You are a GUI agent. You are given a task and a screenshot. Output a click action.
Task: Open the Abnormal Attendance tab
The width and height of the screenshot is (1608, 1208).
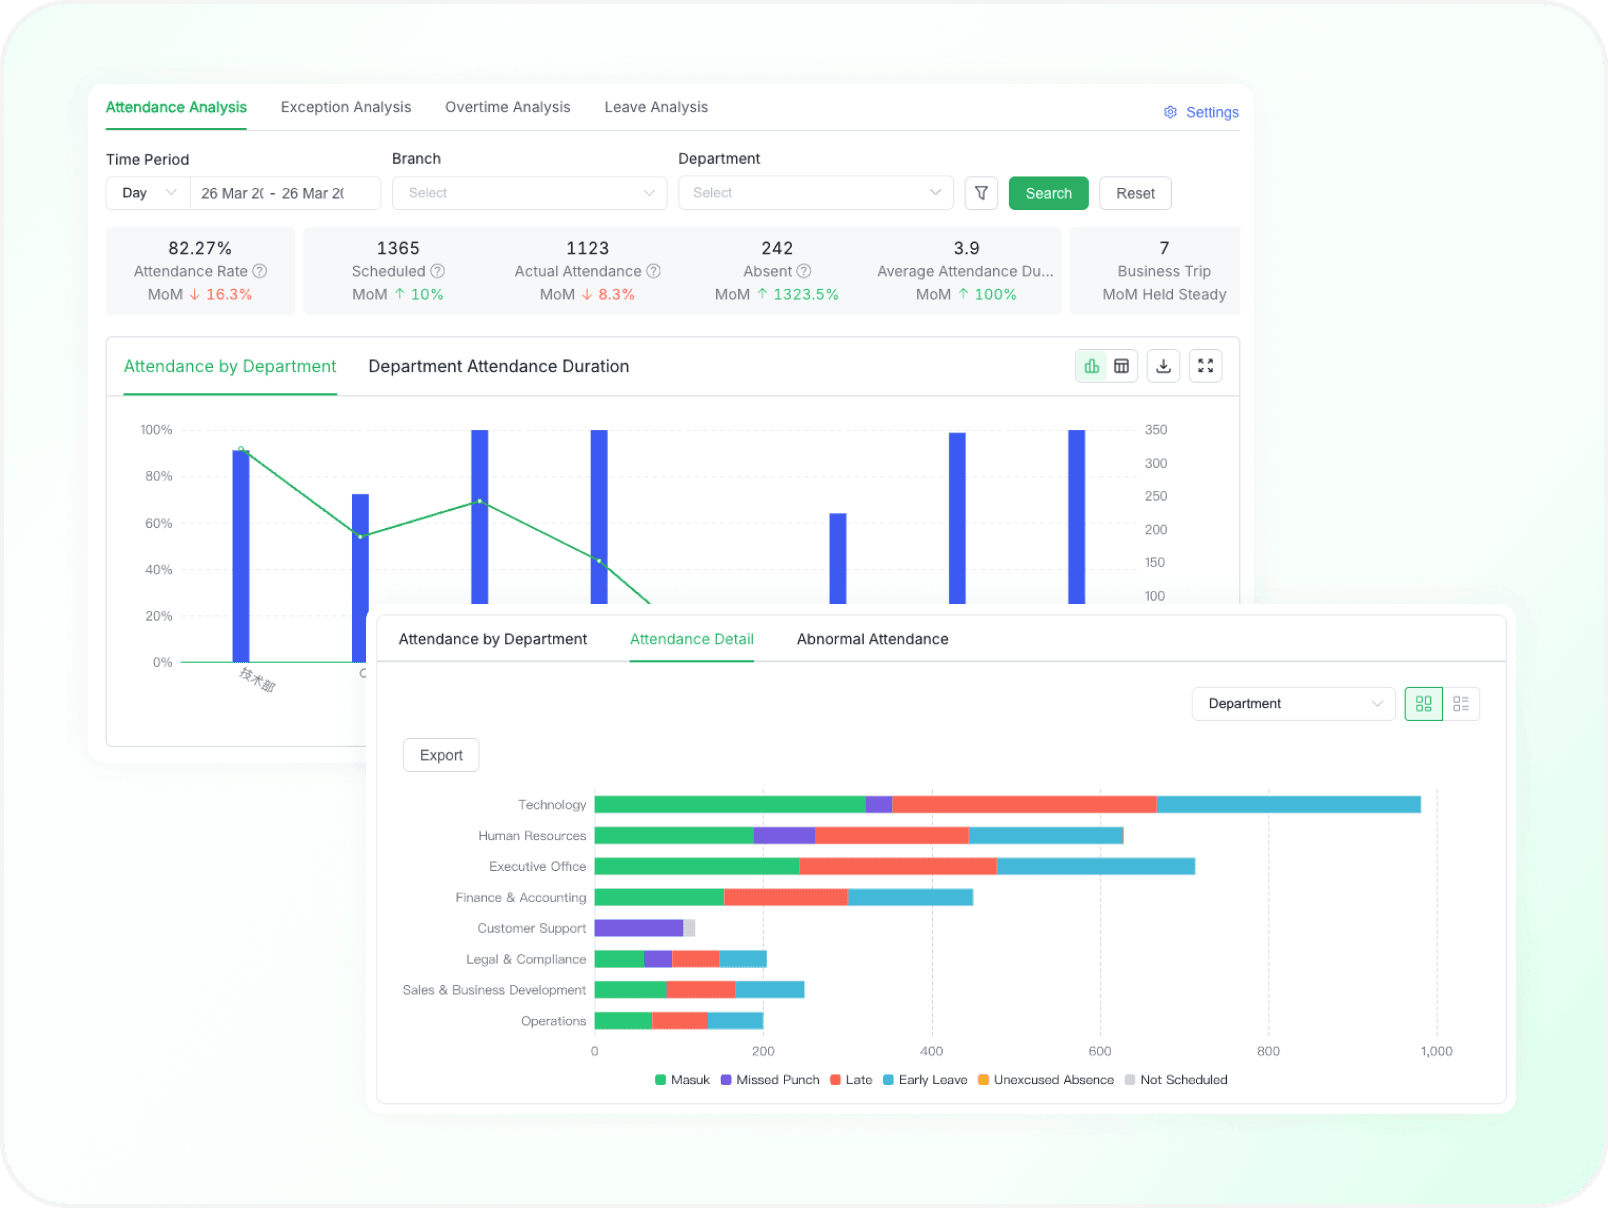872,639
